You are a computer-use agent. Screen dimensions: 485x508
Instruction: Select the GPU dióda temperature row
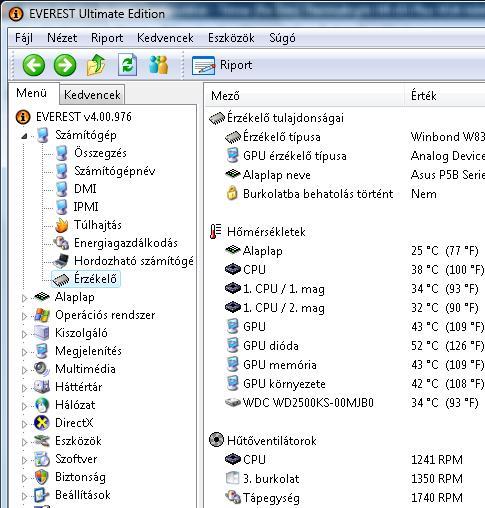tap(354, 346)
